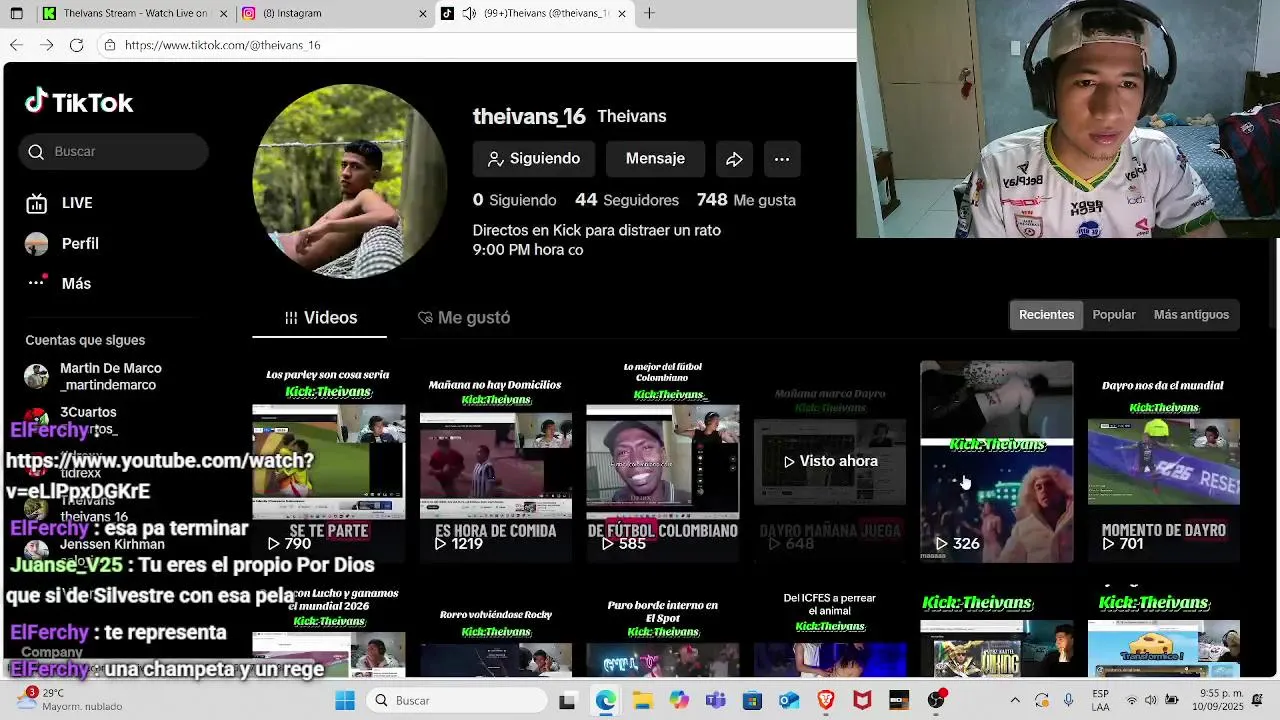
Task: Click the tiktok.com address bar URL
Action: tap(223, 45)
